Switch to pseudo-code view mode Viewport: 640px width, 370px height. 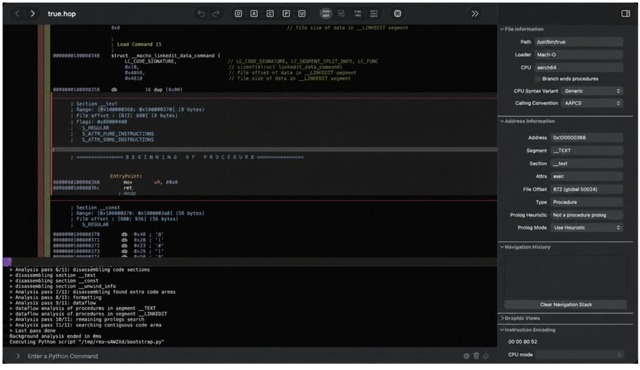[x=342, y=14]
